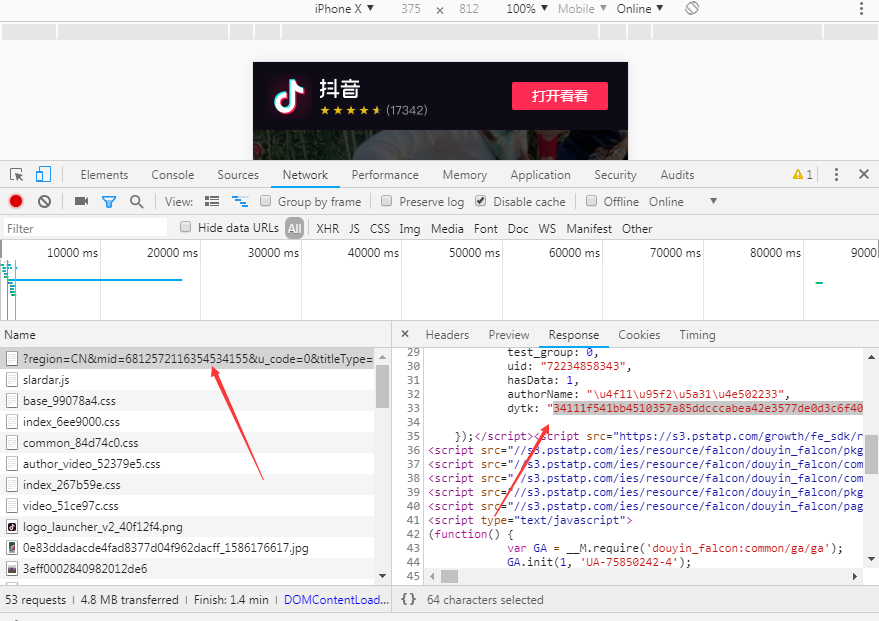
Task: Open the Performance tab
Action: 385,175
